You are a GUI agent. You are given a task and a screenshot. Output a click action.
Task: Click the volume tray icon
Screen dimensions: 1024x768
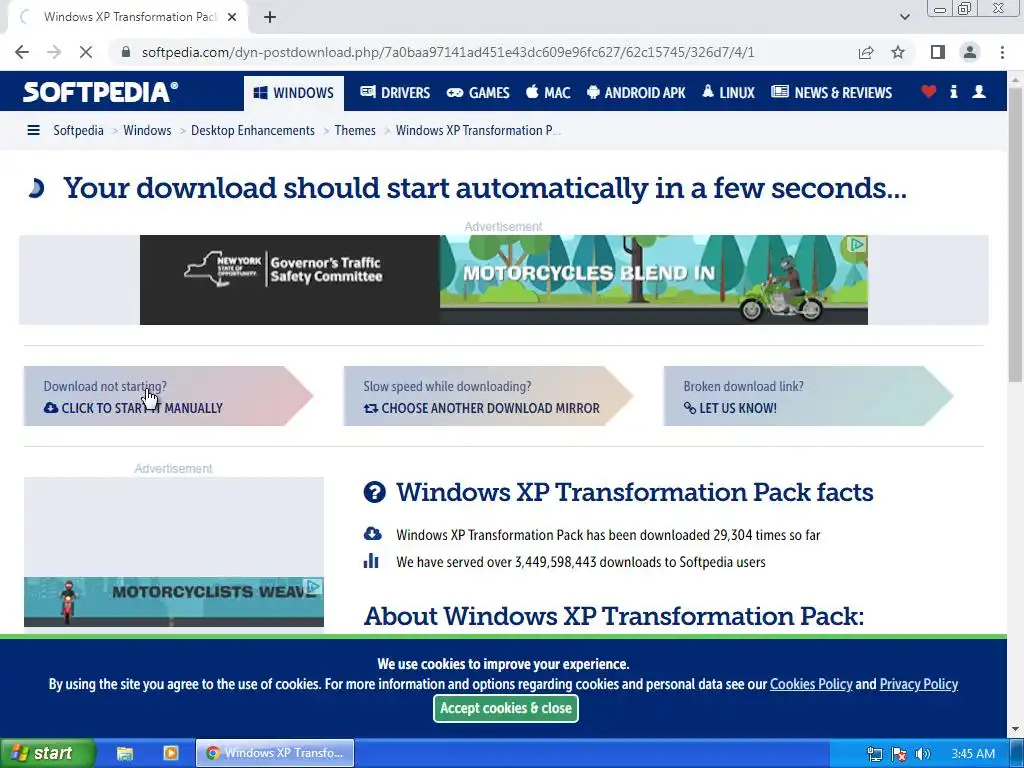pos(922,754)
